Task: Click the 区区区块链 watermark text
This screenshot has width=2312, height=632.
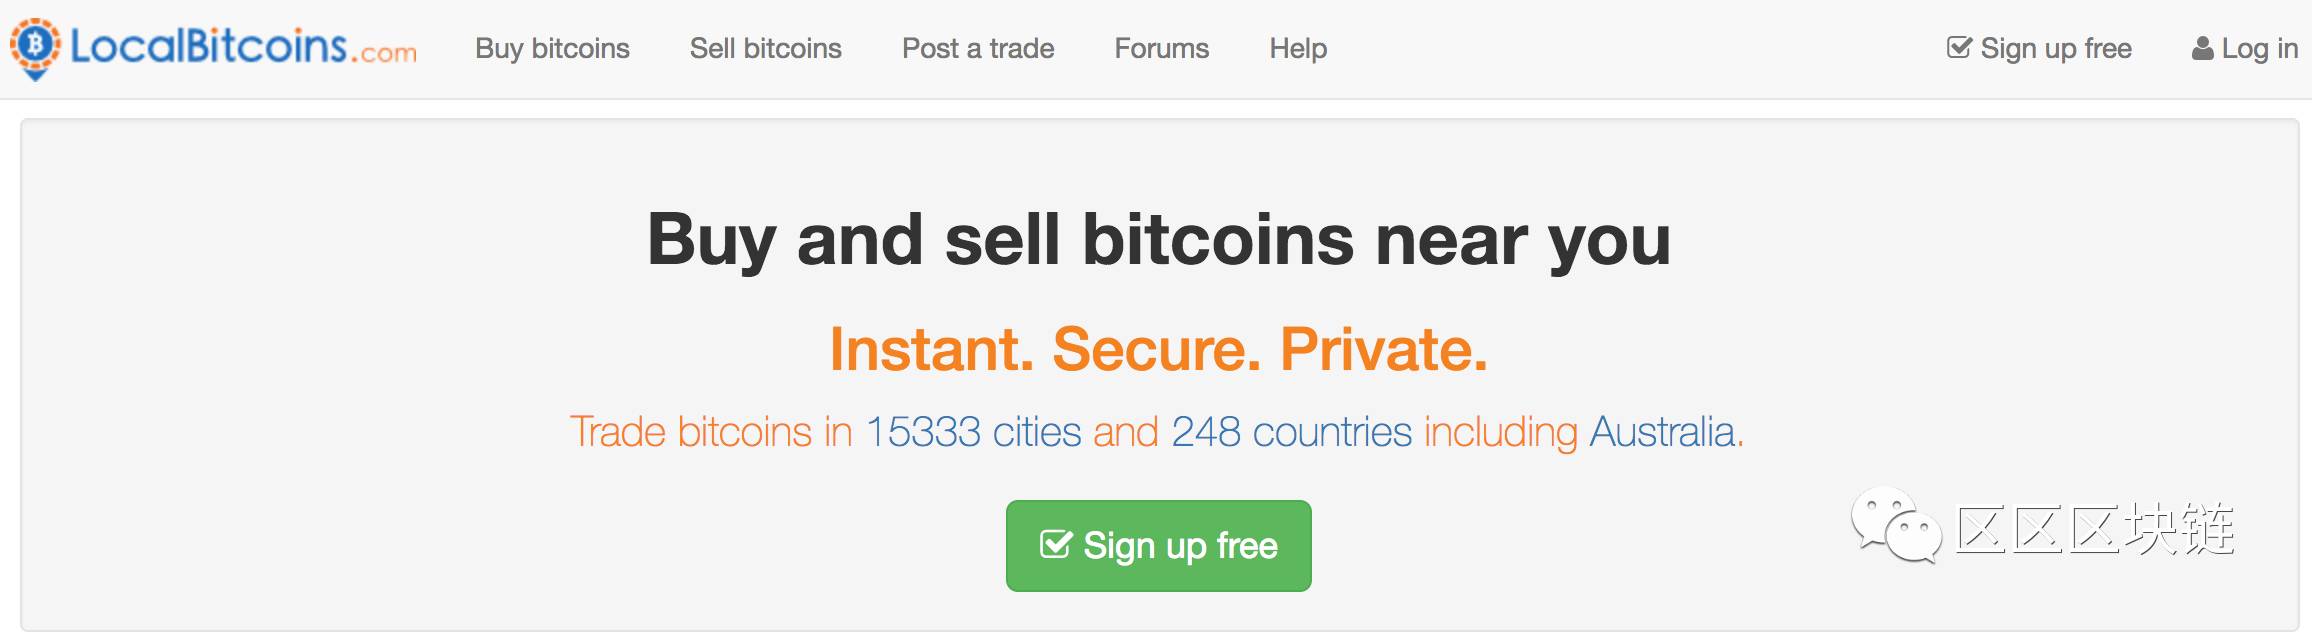Action: pyautogui.click(x=2095, y=528)
